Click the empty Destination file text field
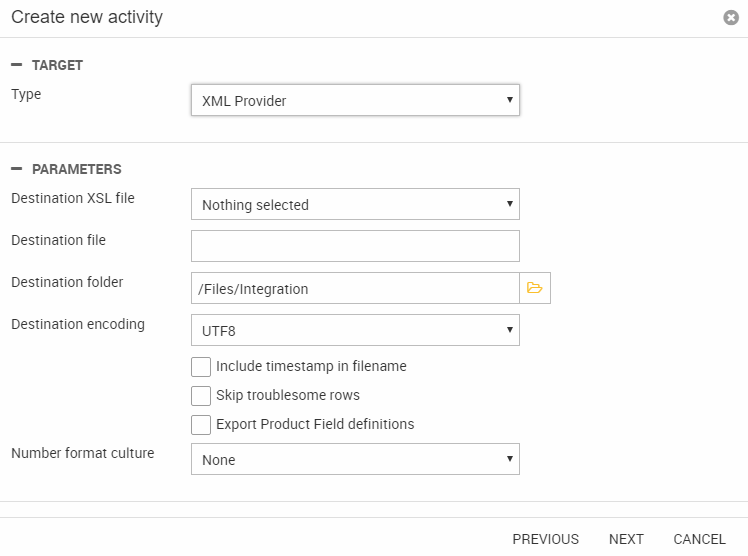Image resolution: width=748 pixels, height=556 pixels. pos(355,246)
